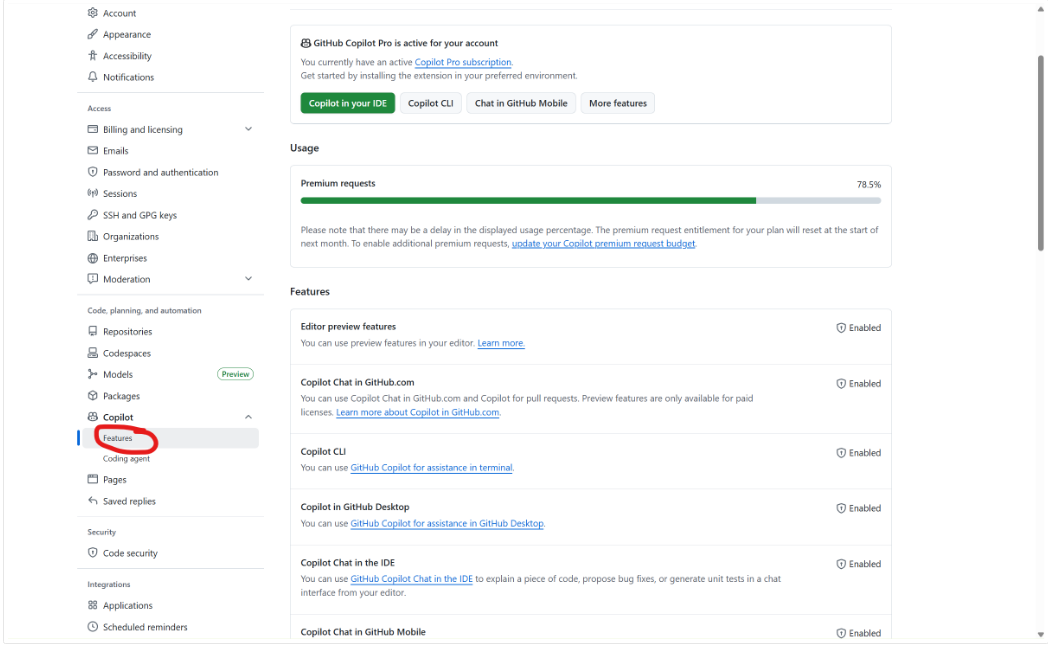Click the Copilot CLI button

click(430, 103)
